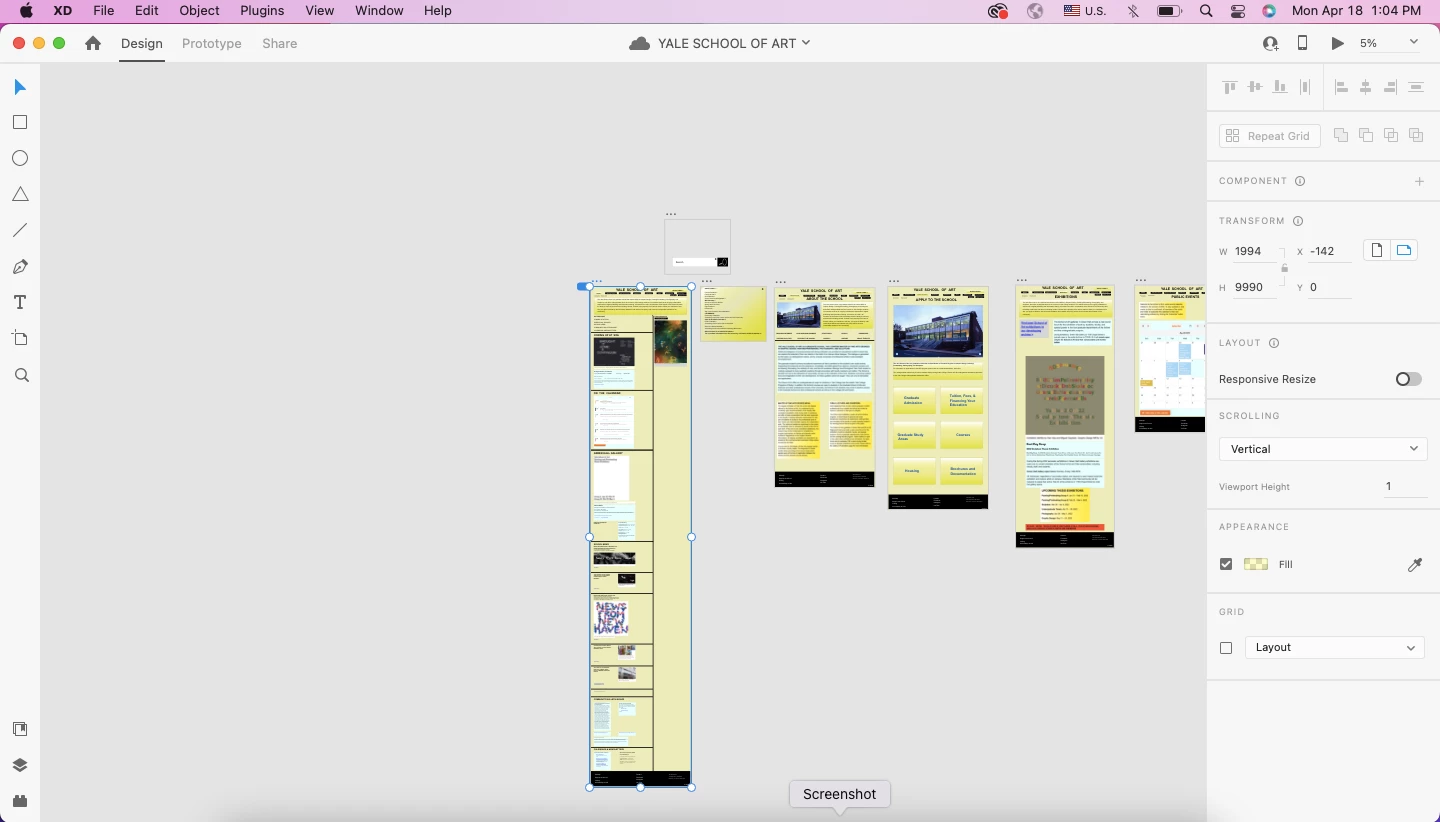Open the Edit menu

coord(147,11)
